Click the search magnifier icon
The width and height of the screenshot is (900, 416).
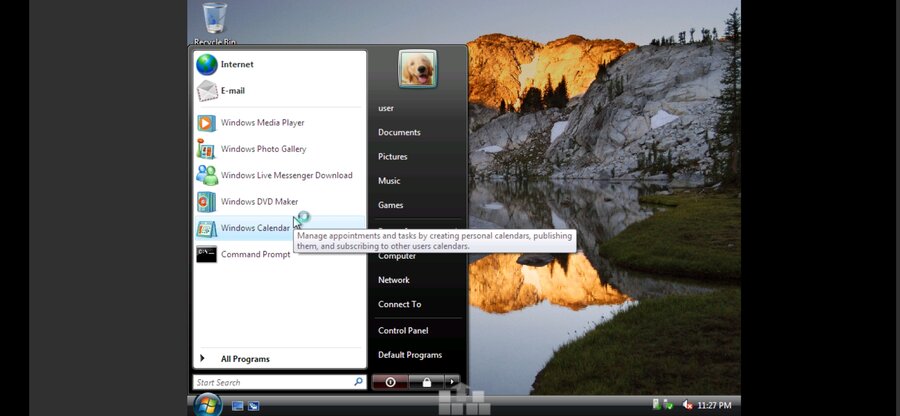click(x=358, y=382)
